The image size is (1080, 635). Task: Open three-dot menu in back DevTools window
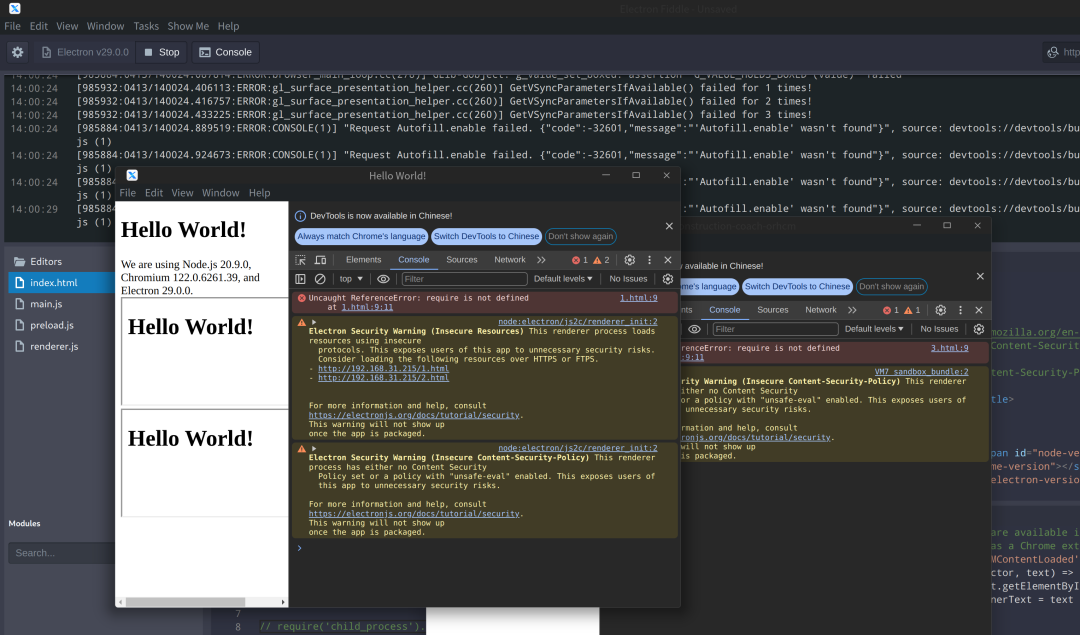pos(960,310)
